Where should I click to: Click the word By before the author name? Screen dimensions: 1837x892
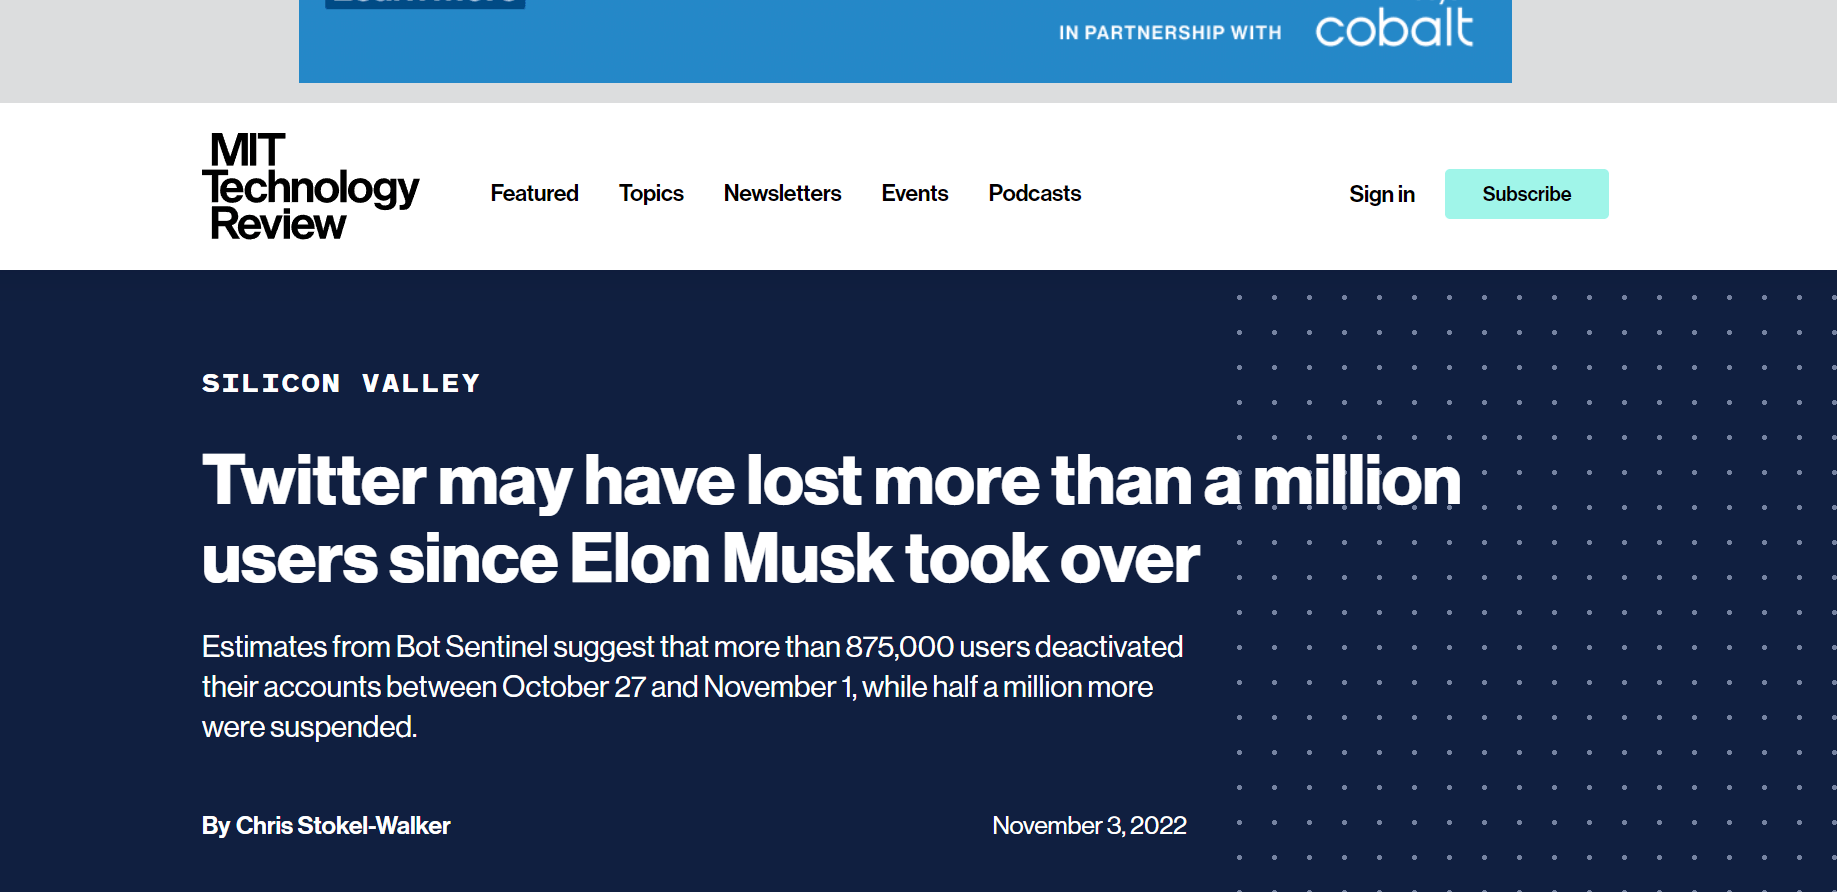click(x=216, y=826)
